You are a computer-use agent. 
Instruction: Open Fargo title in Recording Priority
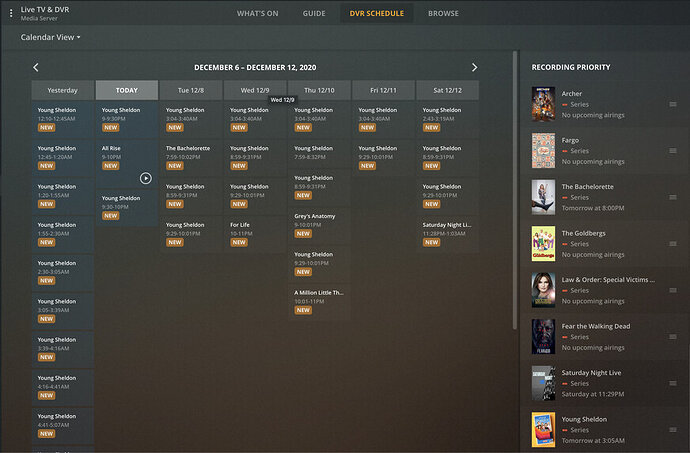point(570,140)
